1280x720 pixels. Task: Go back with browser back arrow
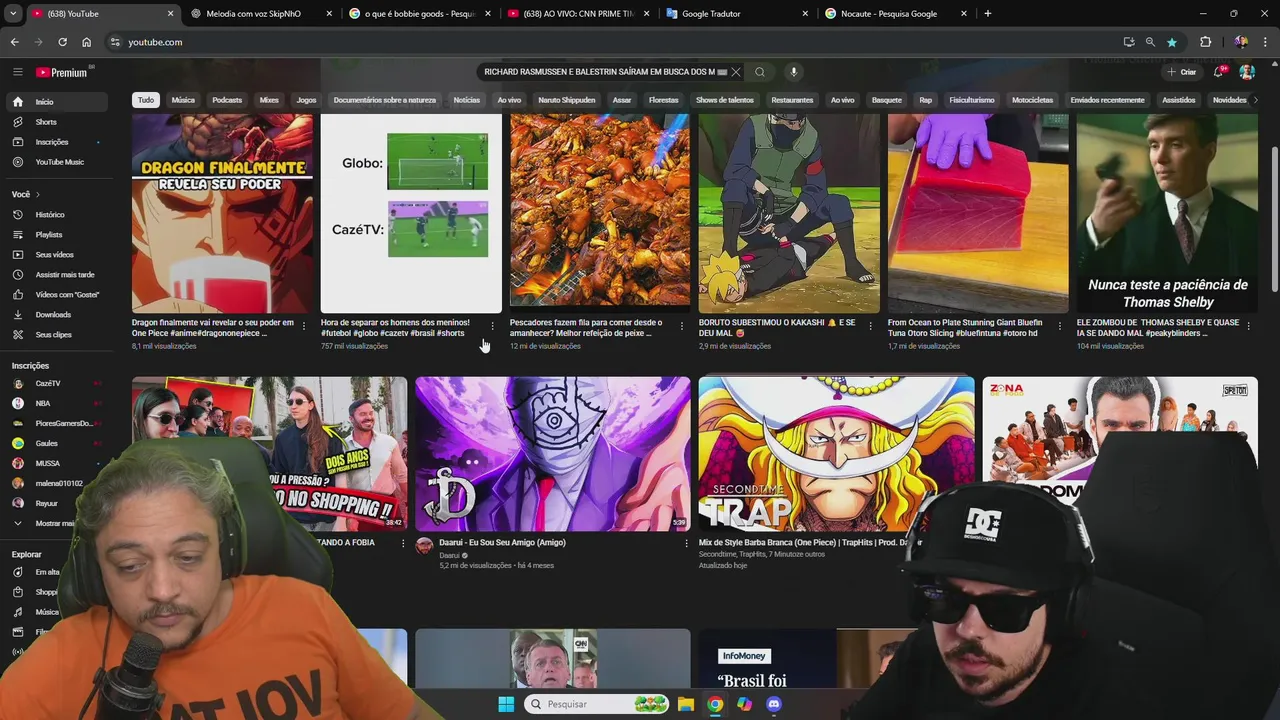point(15,42)
